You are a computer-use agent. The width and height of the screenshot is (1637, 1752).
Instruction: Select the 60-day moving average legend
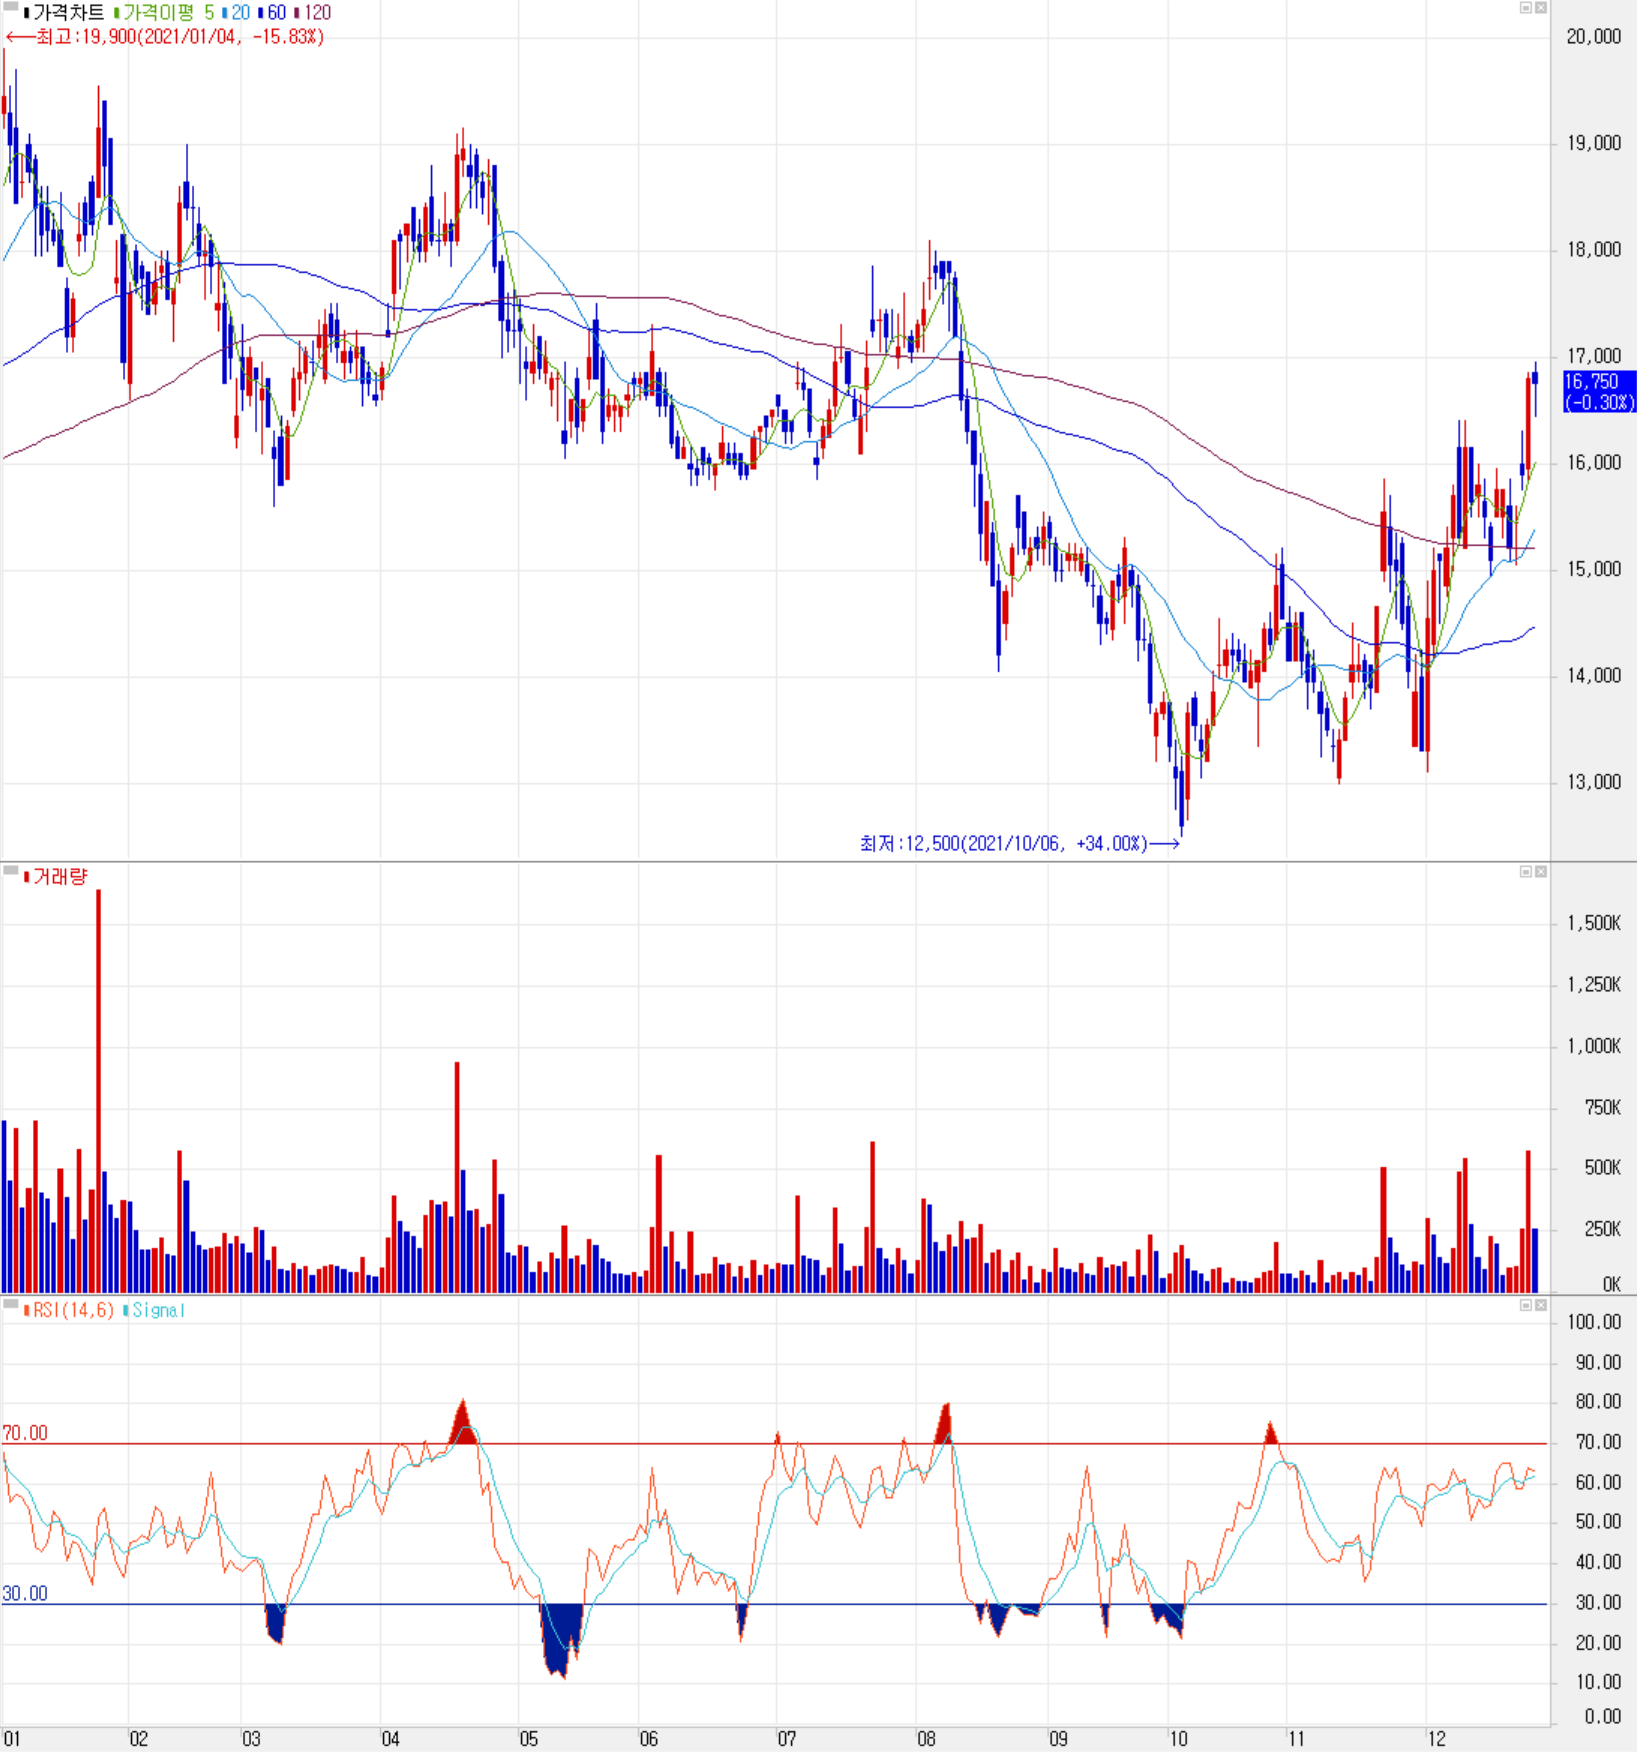[272, 13]
